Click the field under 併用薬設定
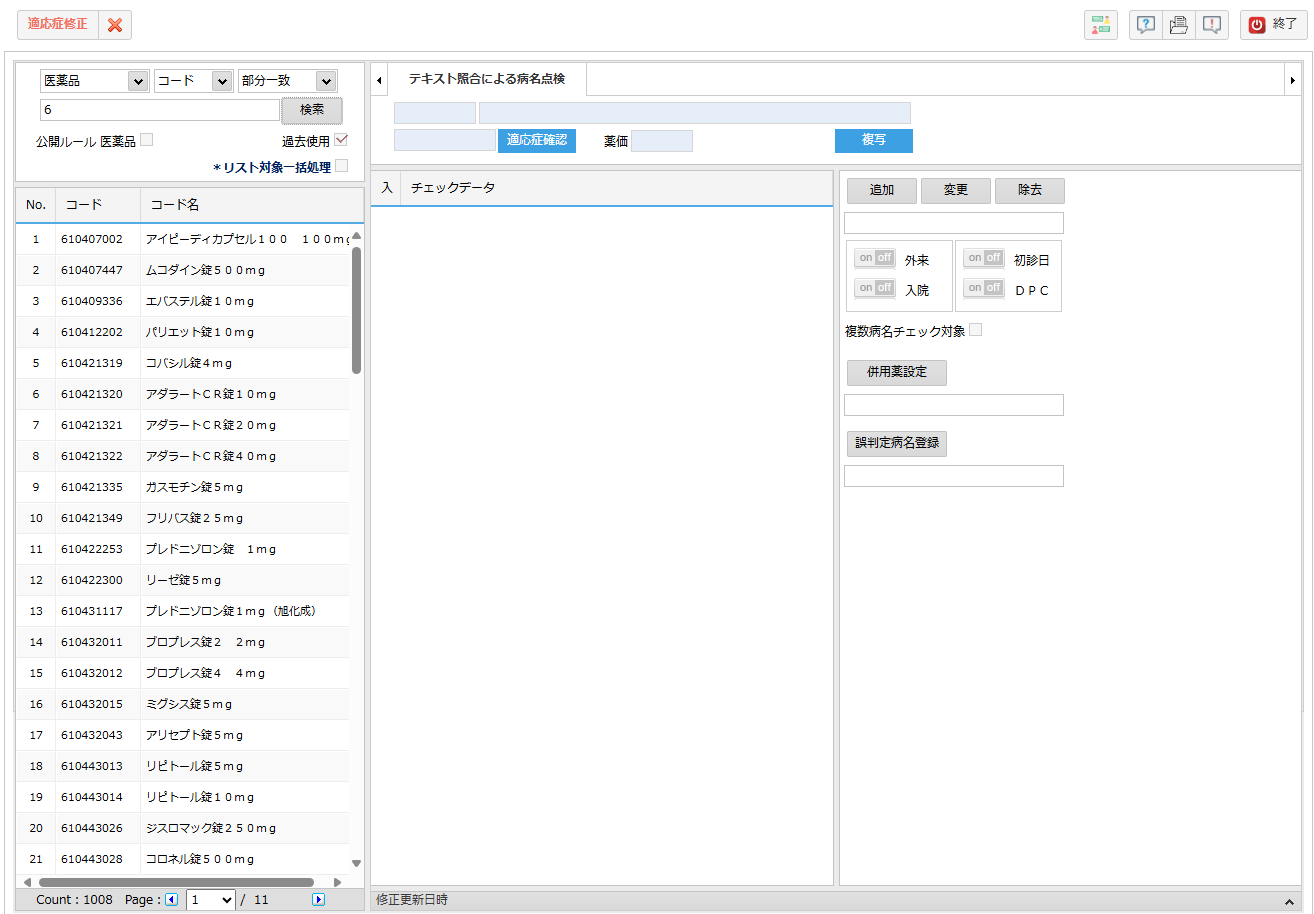This screenshot has height=914, width=1314. 954,405
